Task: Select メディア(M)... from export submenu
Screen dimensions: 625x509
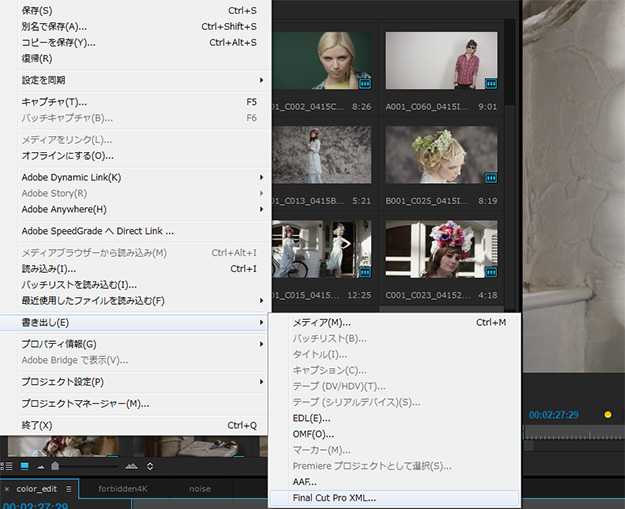Action: pos(321,322)
